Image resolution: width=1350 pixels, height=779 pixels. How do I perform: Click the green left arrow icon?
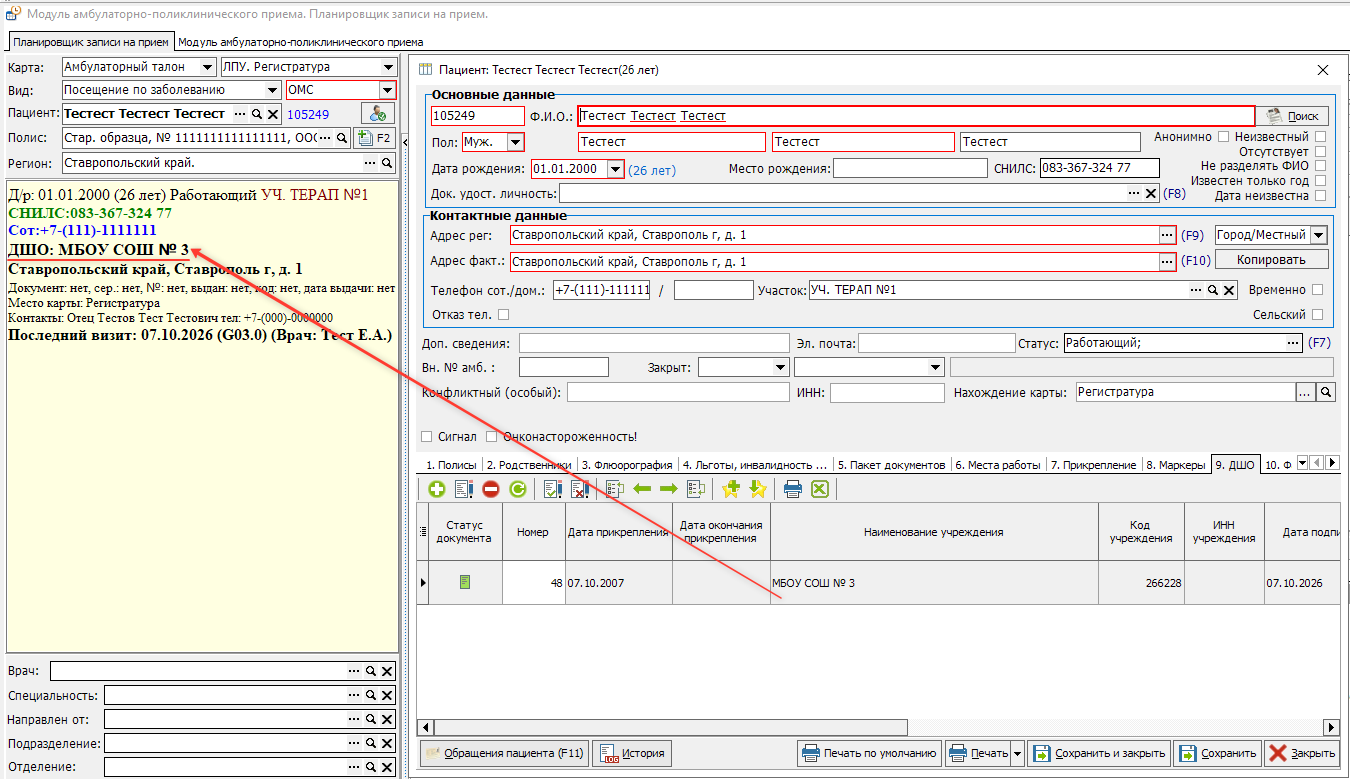pos(642,489)
